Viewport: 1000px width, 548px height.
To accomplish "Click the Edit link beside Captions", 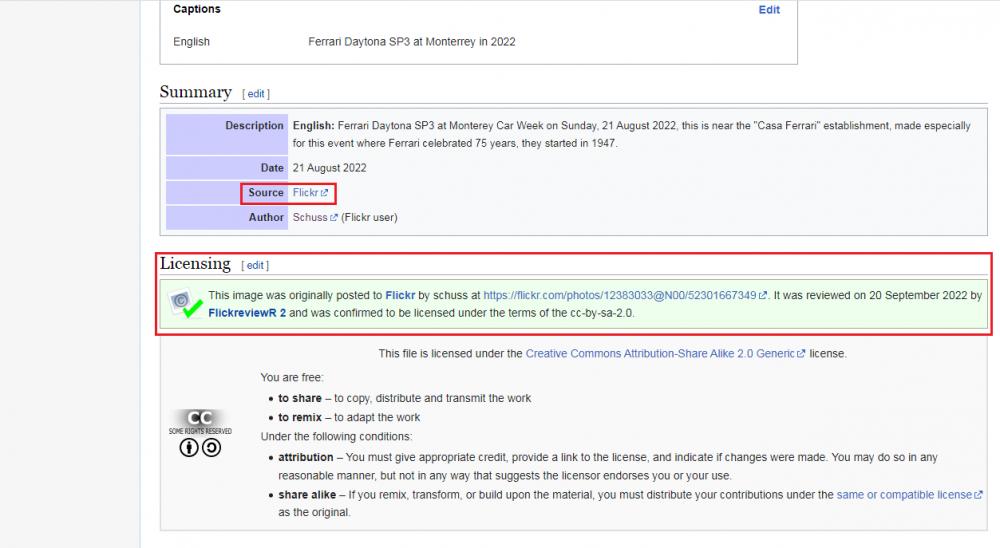I will [768, 10].
